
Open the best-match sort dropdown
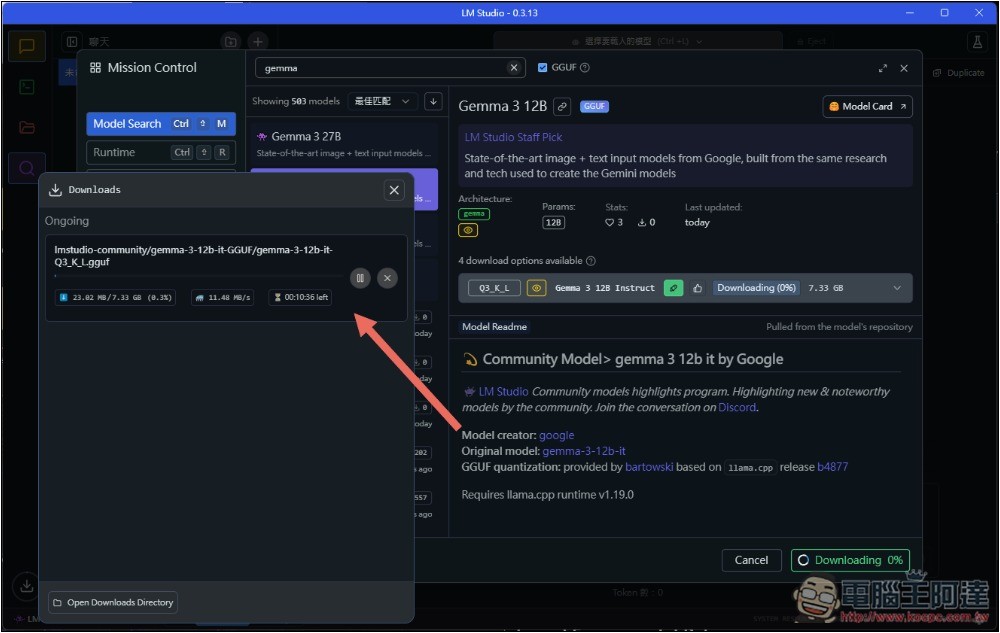coord(383,101)
